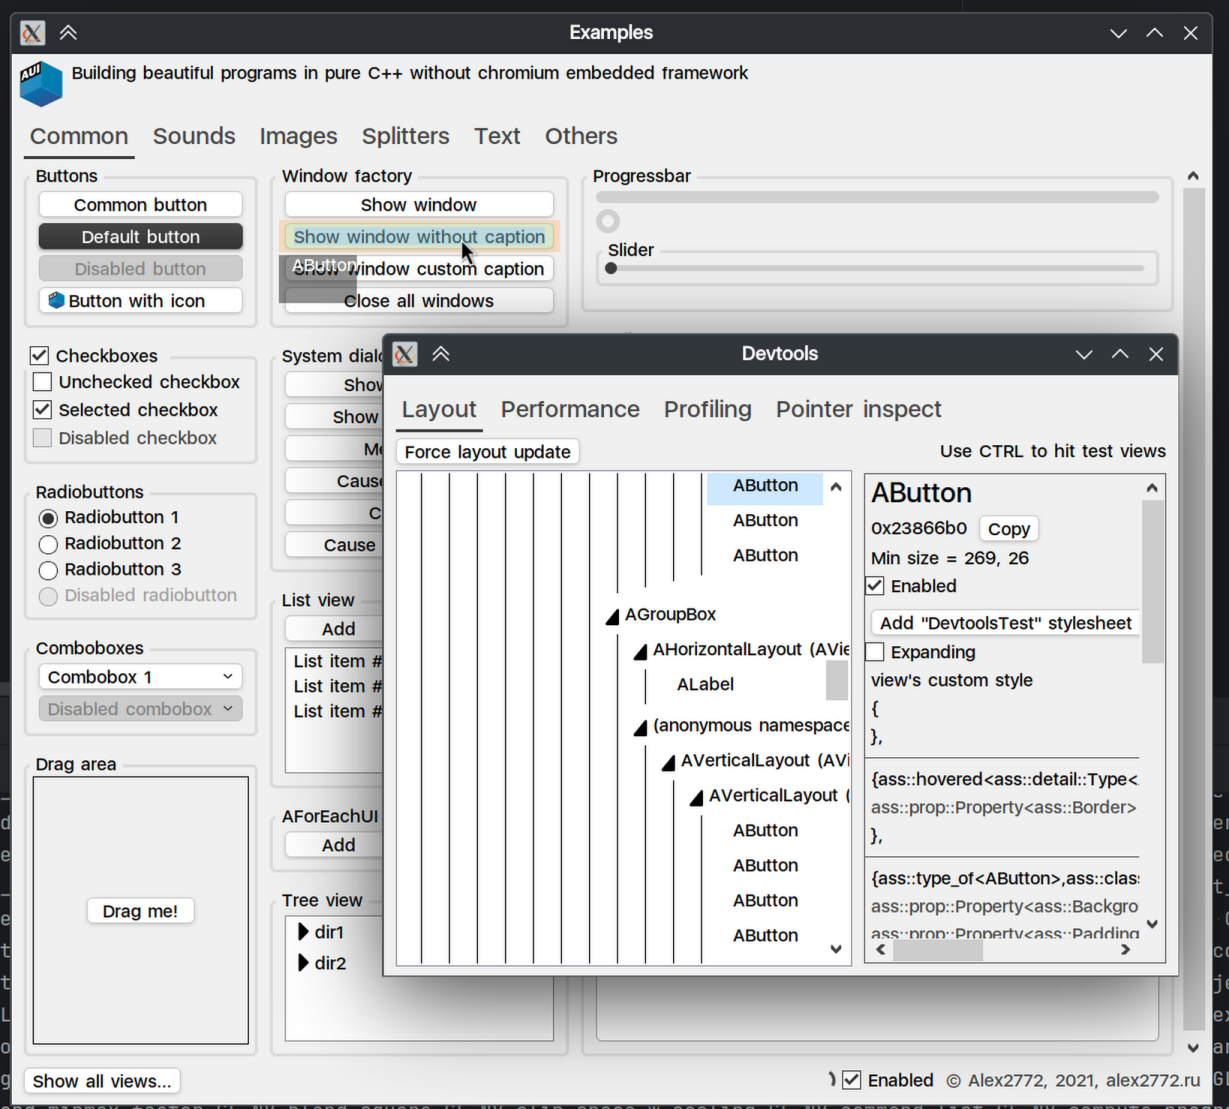Click the cube icon on Button with icon
Viewport: 1229px width, 1109px height.
[57, 300]
